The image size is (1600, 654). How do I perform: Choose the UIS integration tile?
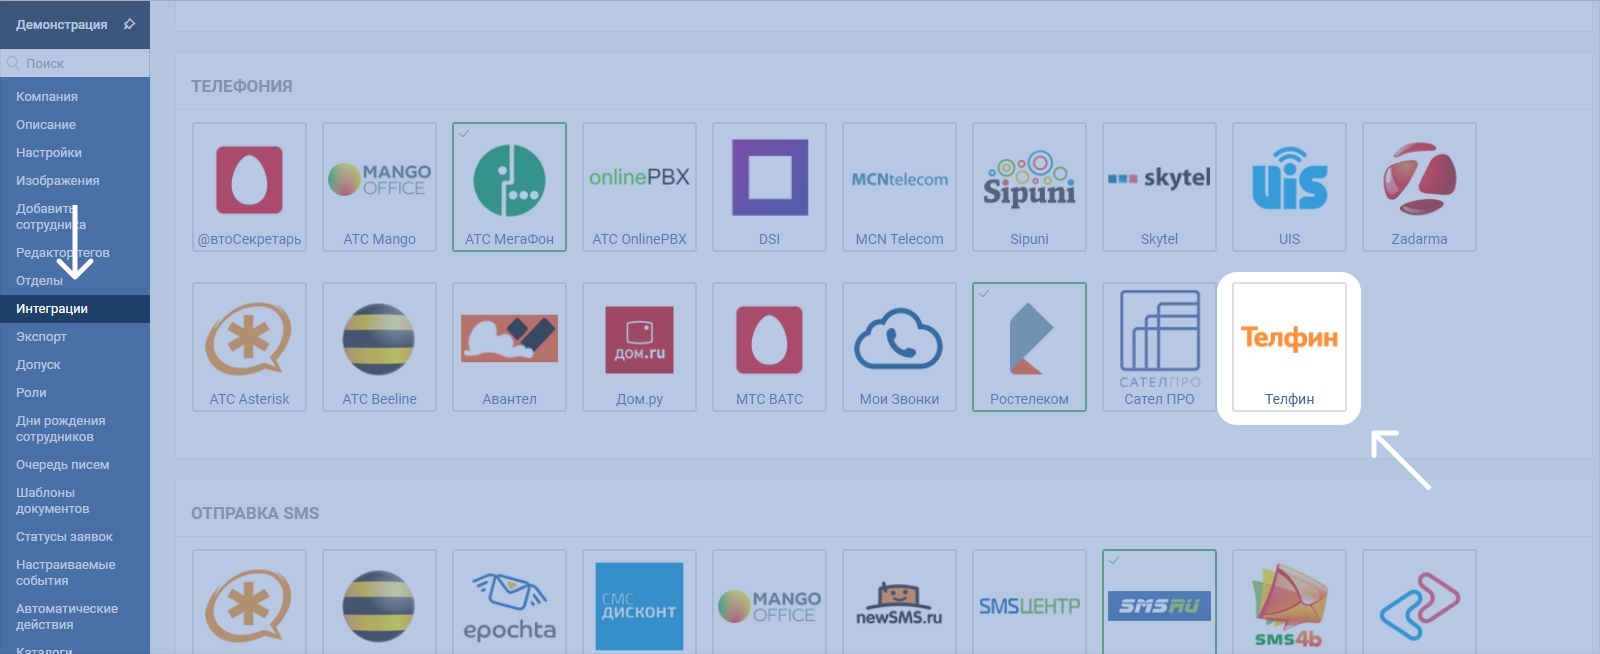tap(1289, 187)
